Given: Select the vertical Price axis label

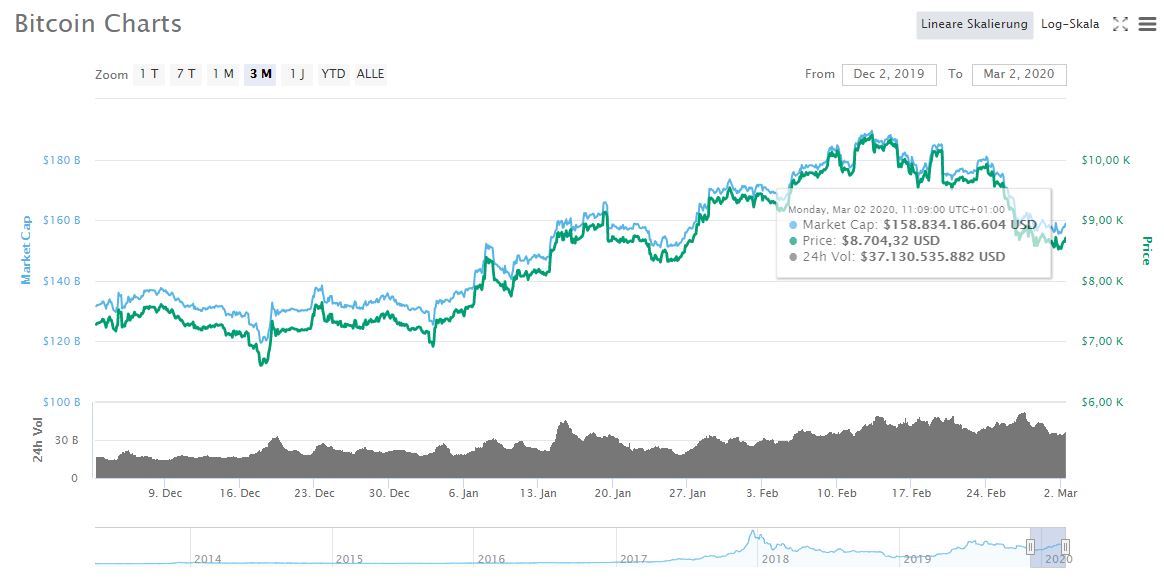Looking at the screenshot, I should click(x=1144, y=250).
